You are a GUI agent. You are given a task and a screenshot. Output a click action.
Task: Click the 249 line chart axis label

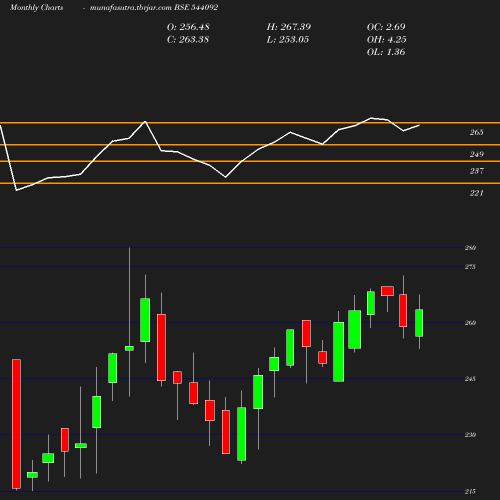point(476,154)
